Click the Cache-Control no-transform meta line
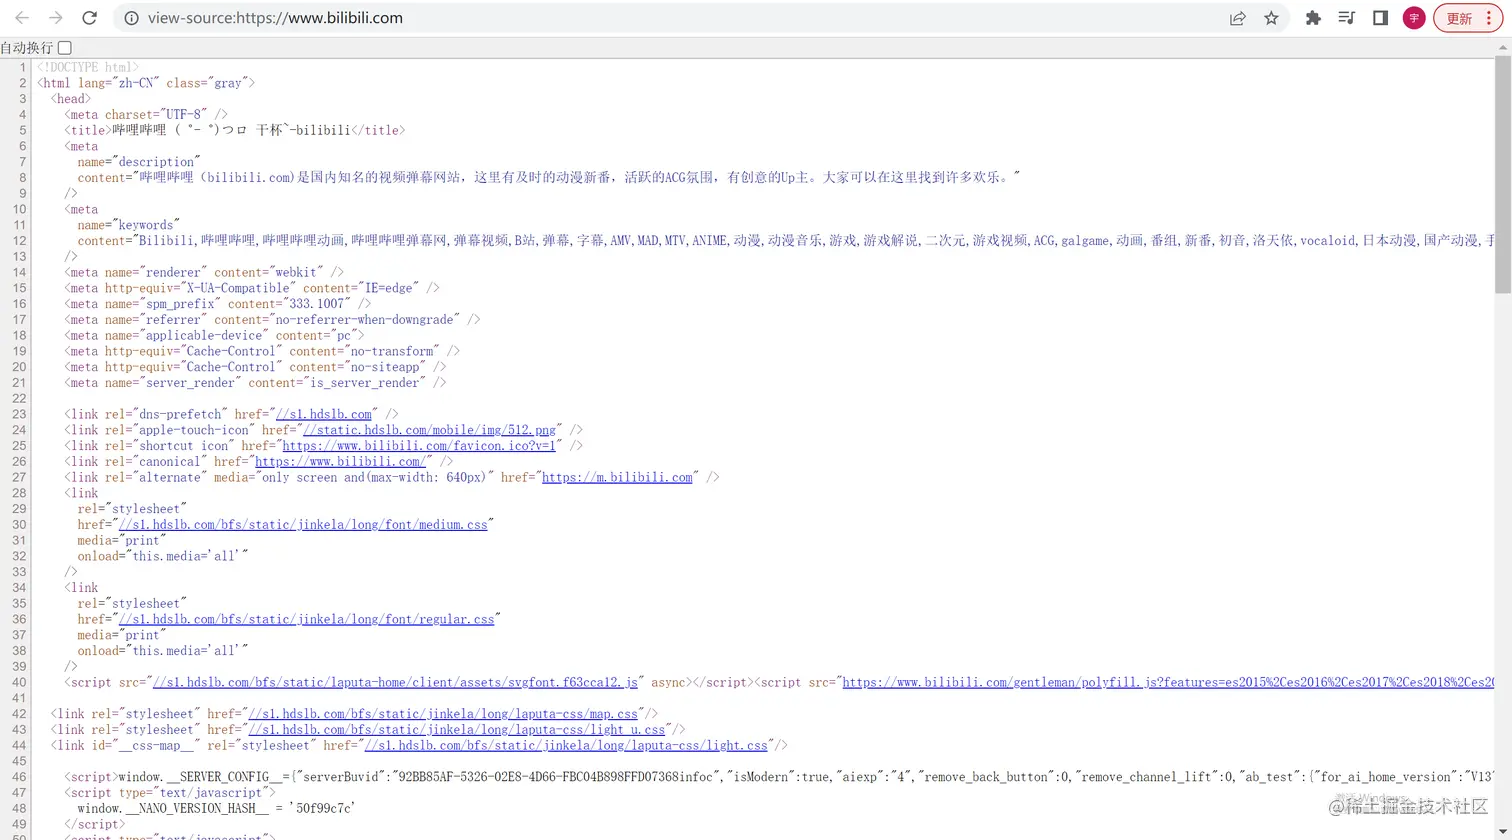Image resolution: width=1512 pixels, height=840 pixels. [x=262, y=351]
